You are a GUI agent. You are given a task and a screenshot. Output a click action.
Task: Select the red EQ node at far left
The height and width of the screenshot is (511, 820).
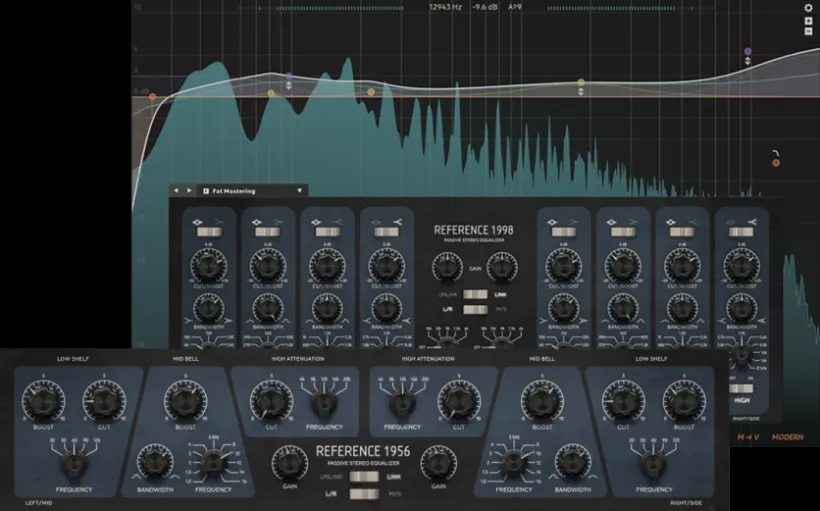(x=153, y=97)
